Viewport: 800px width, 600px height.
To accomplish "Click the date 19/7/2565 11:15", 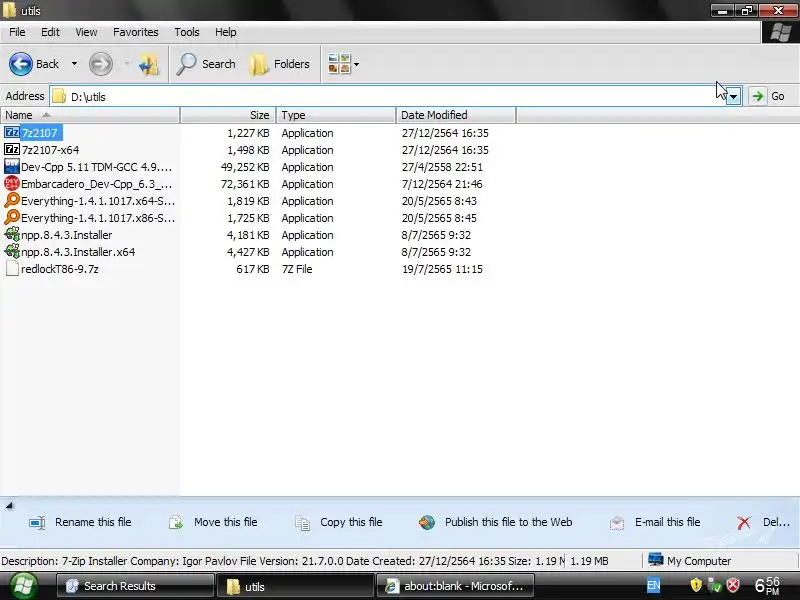I will [x=442, y=269].
